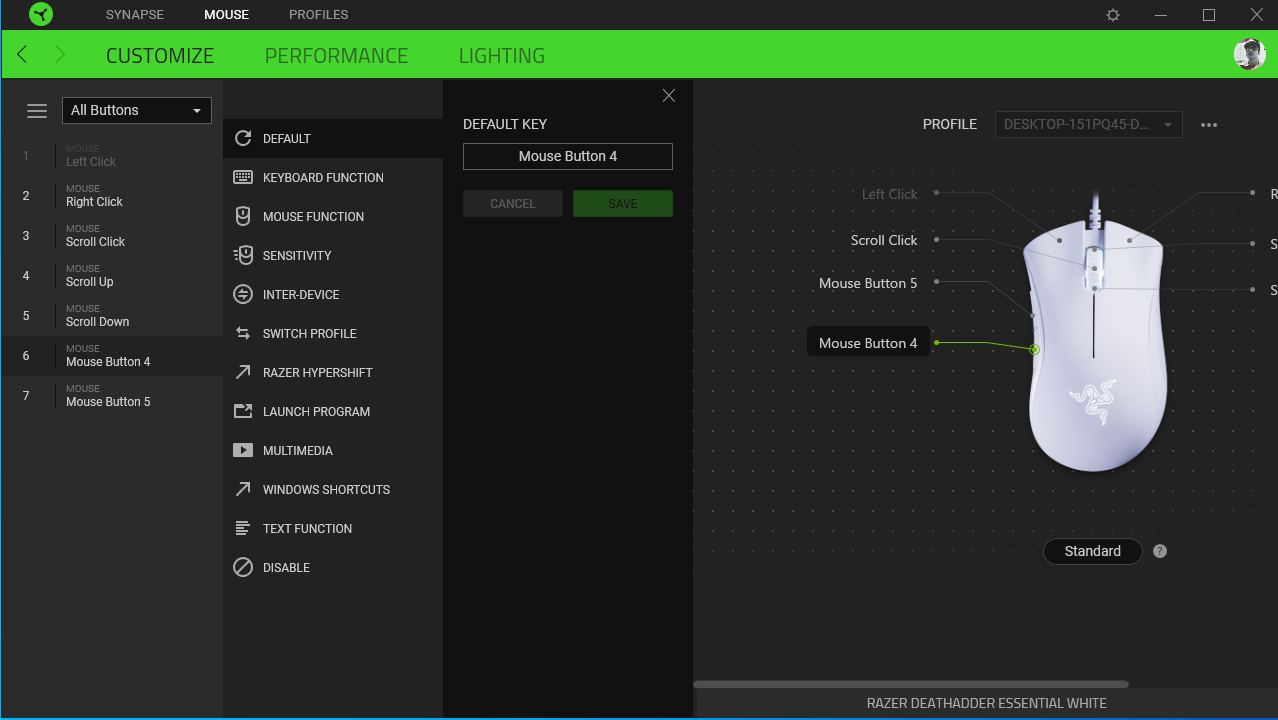This screenshot has width=1278, height=720.
Task: Select the Text Function icon
Action: tap(242, 528)
